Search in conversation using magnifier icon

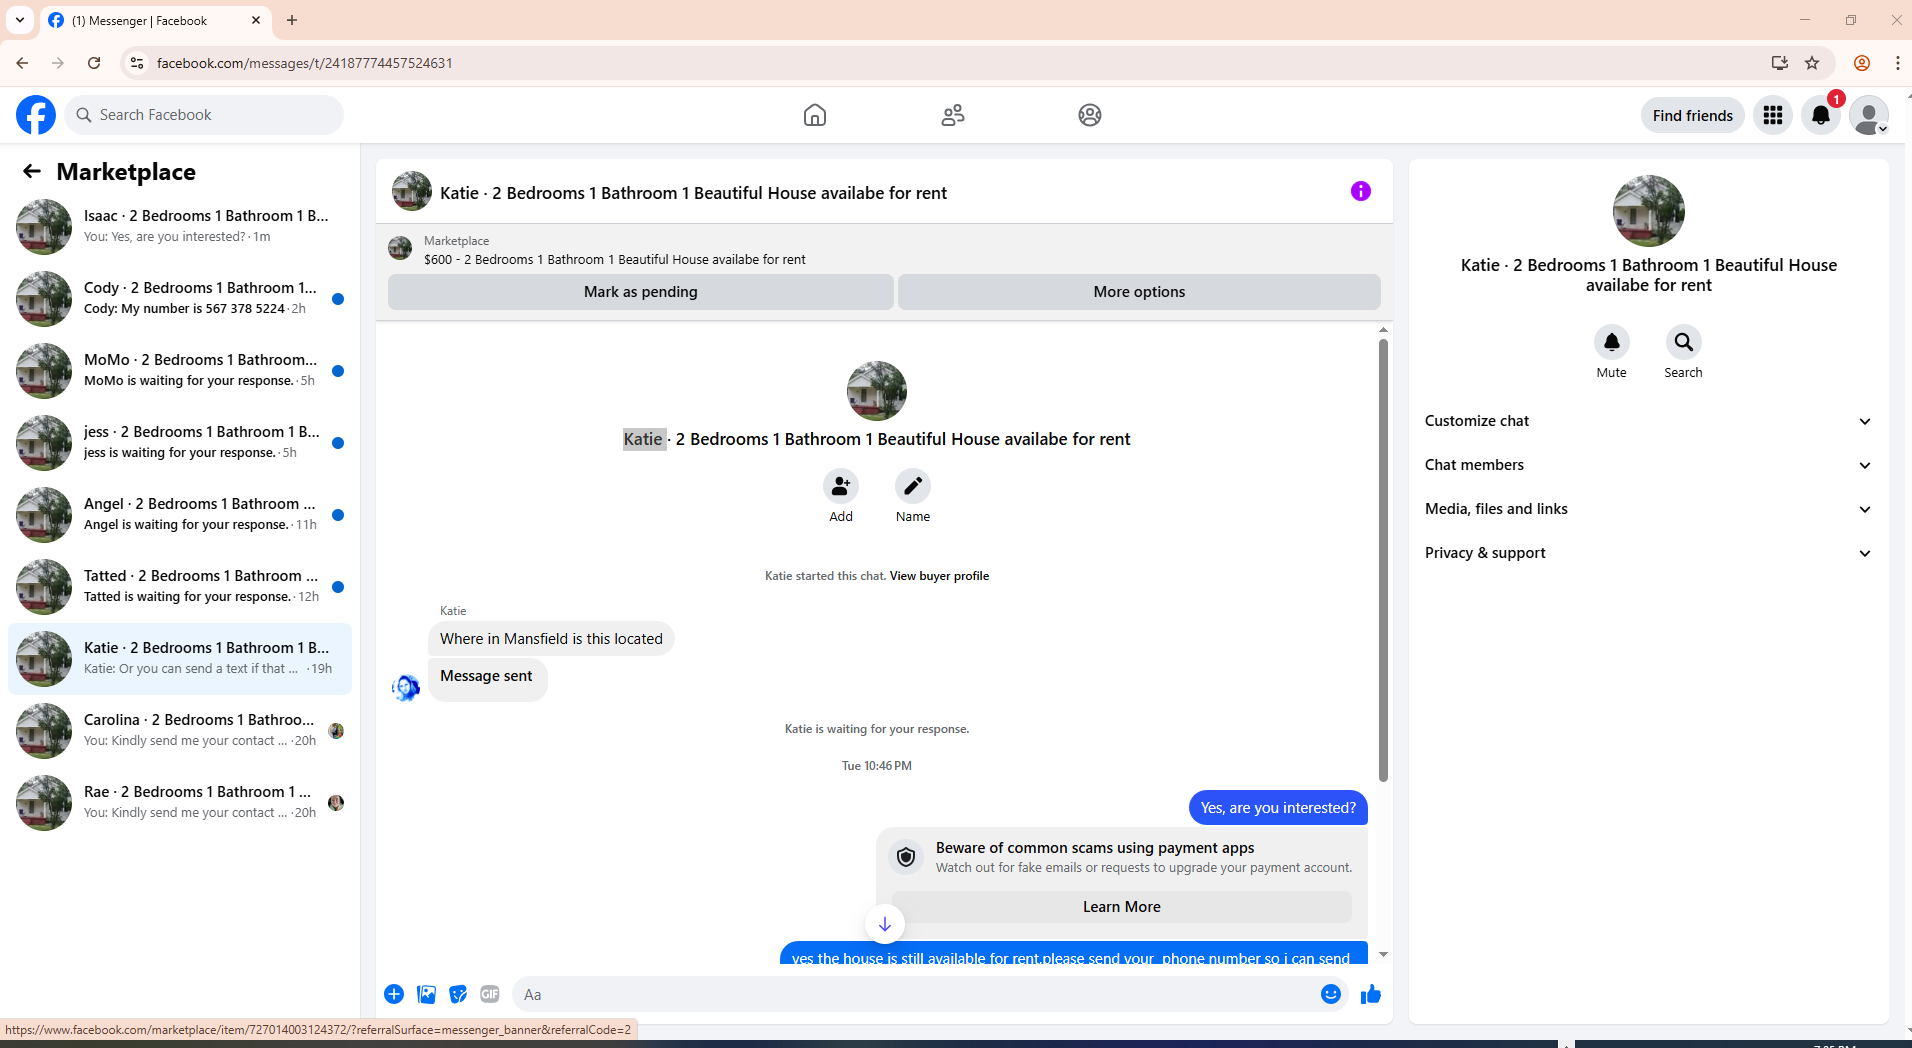pos(1684,342)
